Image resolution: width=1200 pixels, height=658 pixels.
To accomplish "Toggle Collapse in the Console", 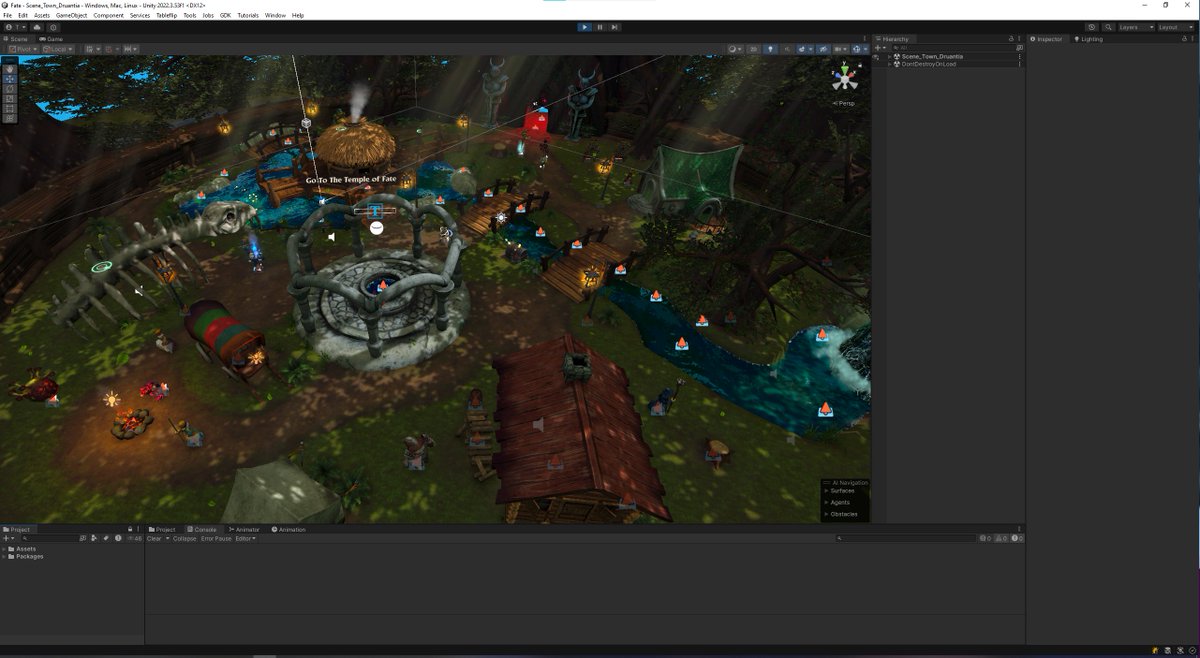I will [185, 538].
